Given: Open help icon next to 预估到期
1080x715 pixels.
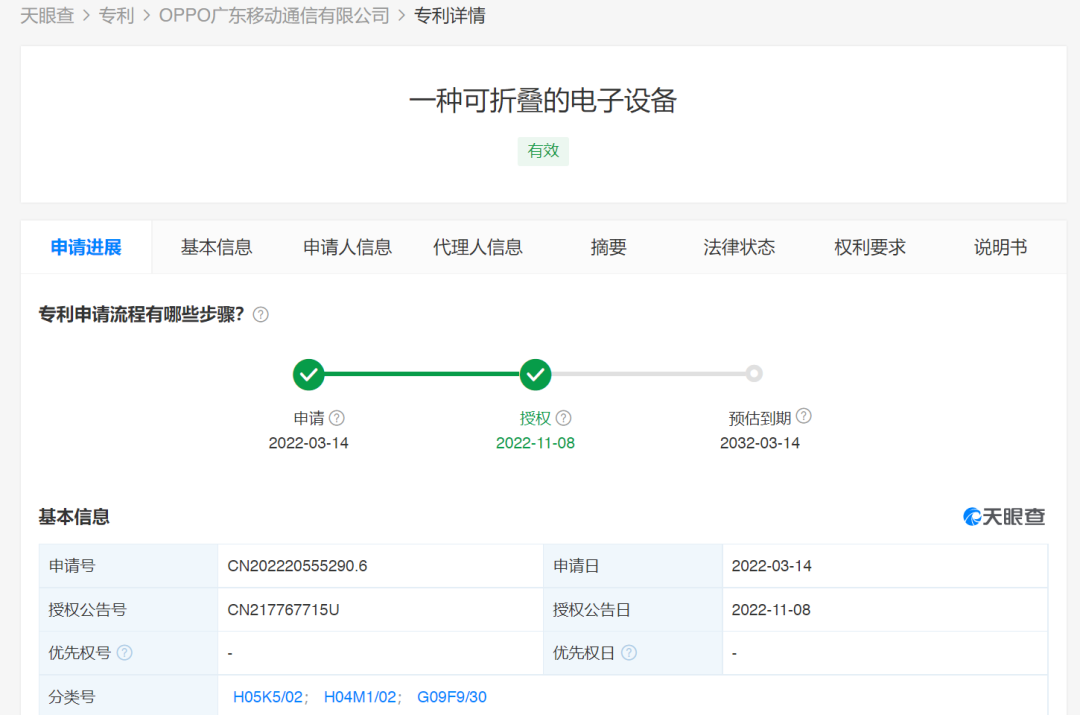Looking at the screenshot, I should 803,416.
